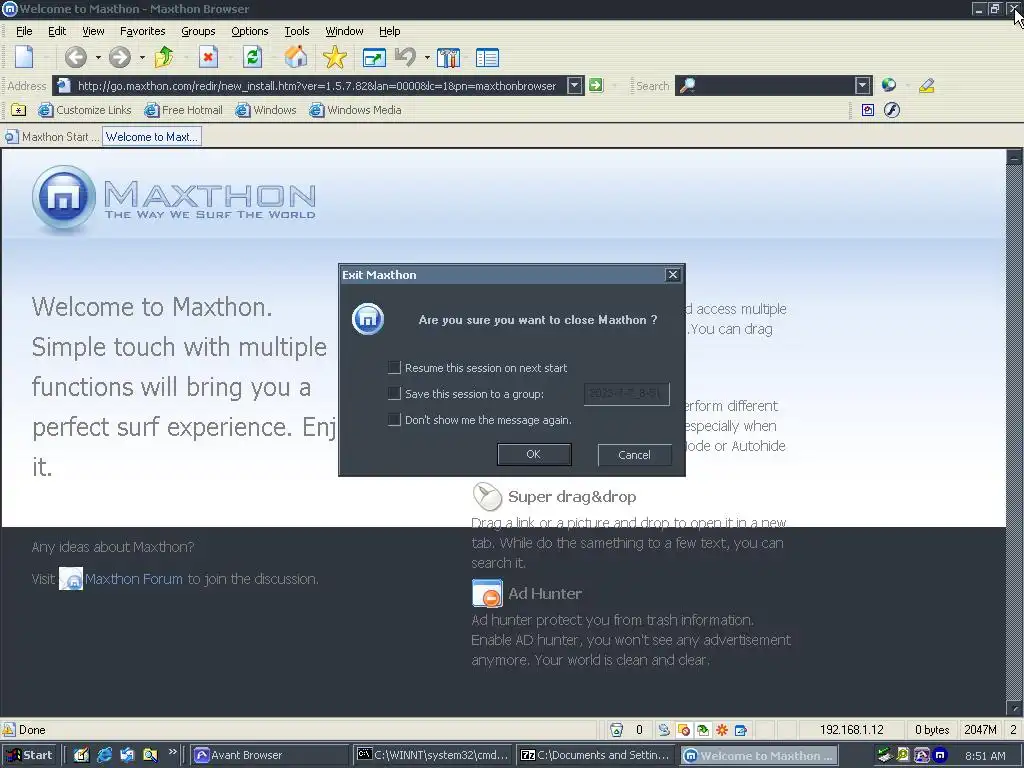Click the popup blocker icon in the status bar
1024x768 pixels.
684,729
